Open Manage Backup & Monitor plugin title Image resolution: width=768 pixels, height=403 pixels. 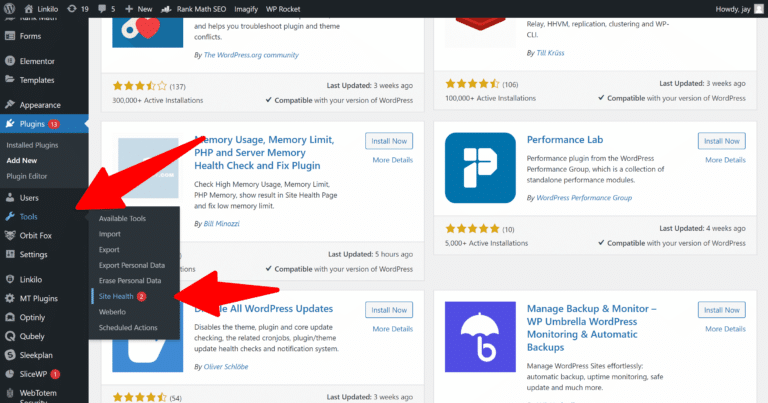pos(592,328)
